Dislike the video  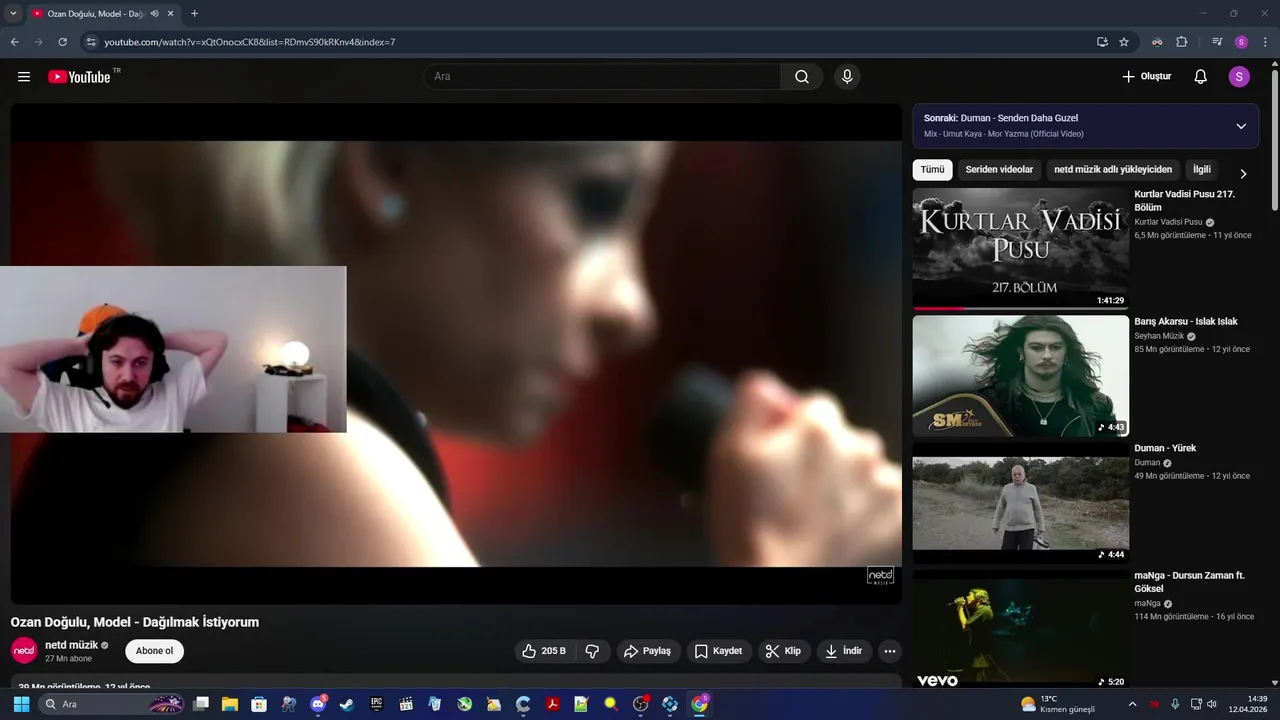pyautogui.click(x=592, y=651)
